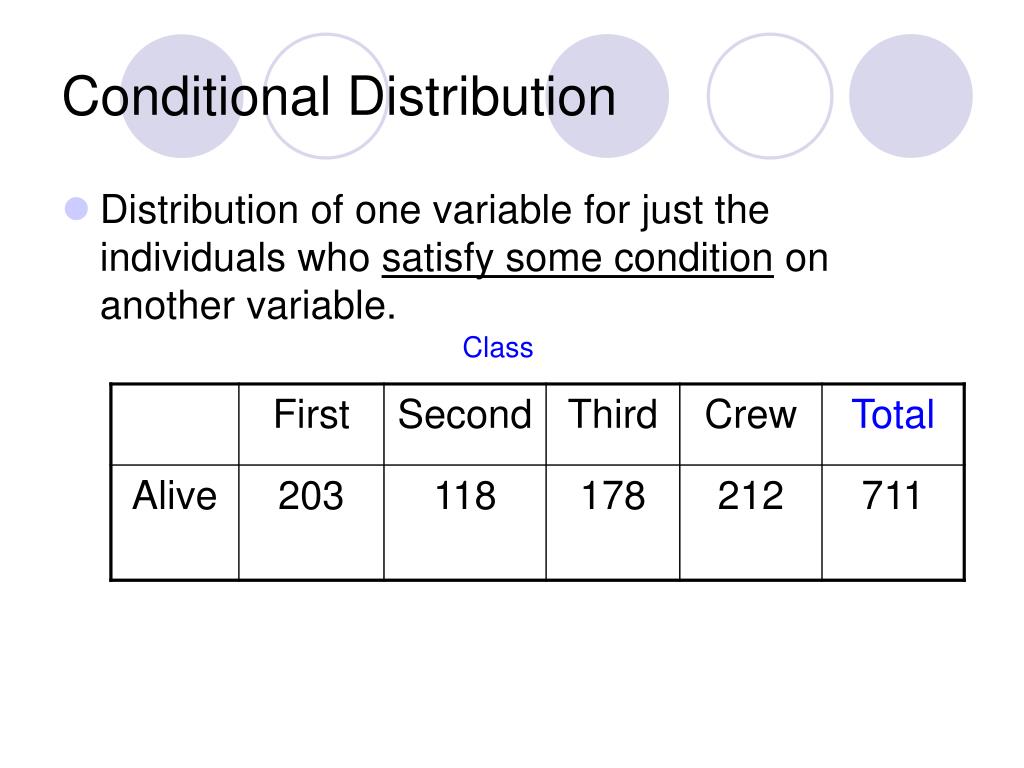The width and height of the screenshot is (1024, 768).
Task: Click the underlined satisfy some condition text
Action: tap(577, 259)
